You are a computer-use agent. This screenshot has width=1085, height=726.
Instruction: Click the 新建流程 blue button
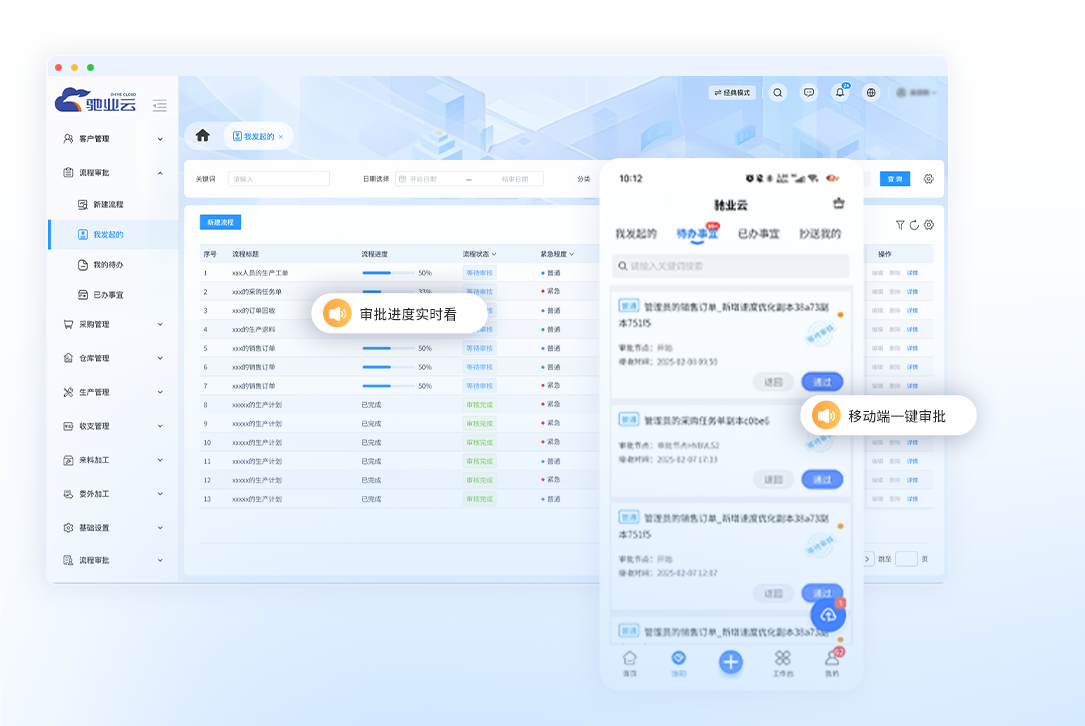click(x=220, y=222)
